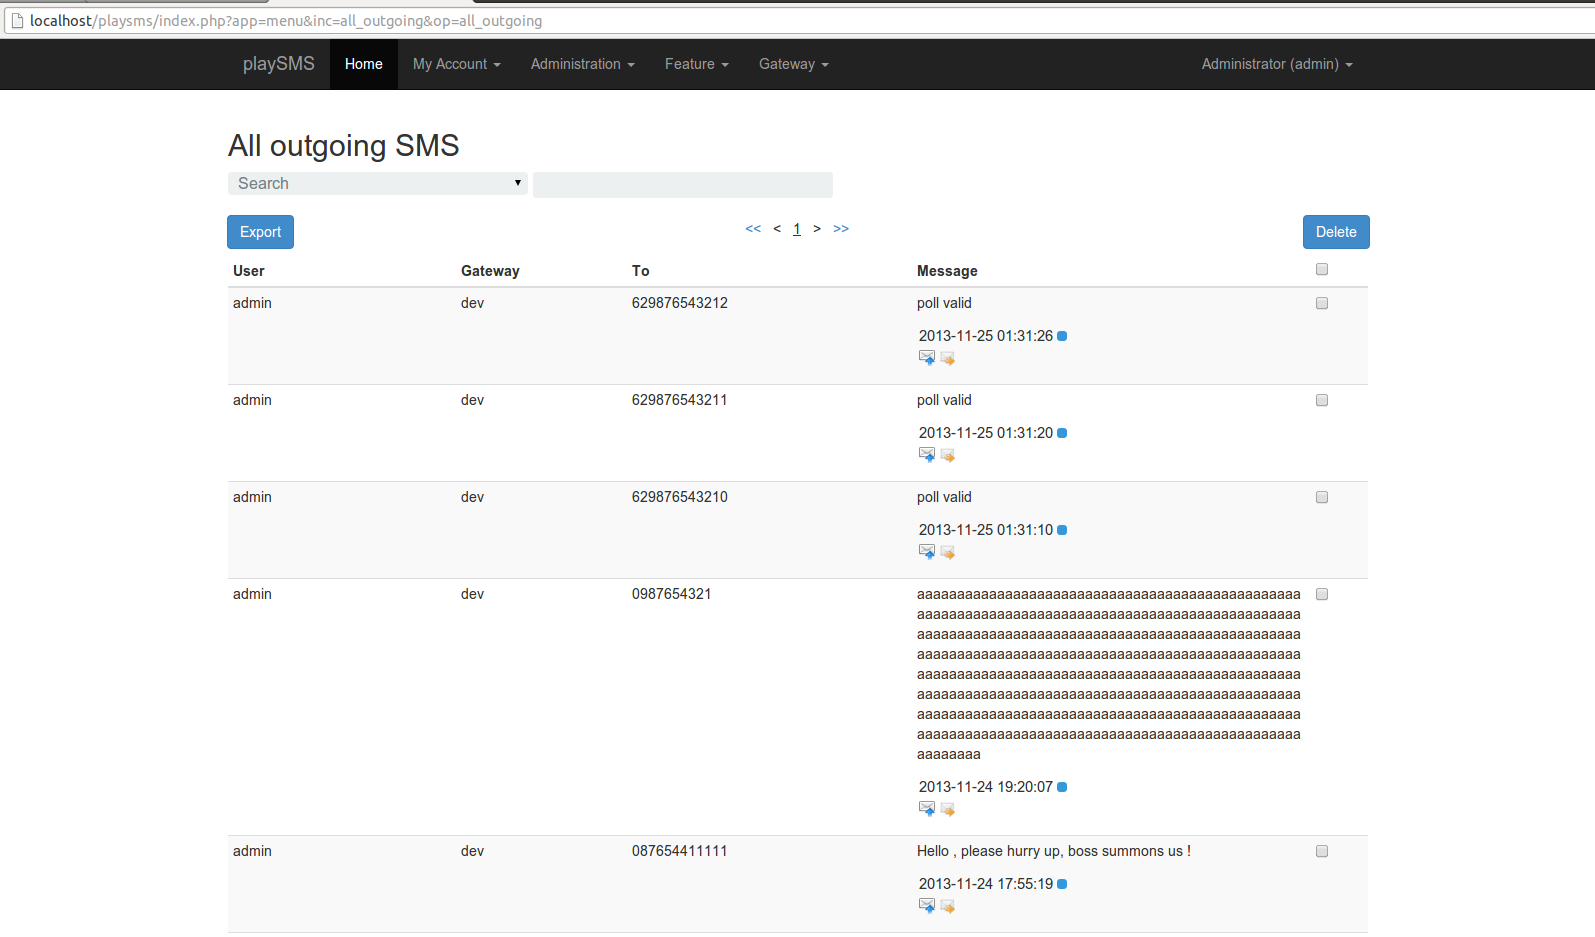Click blue status square beside 19:20:07 timestamp
The height and width of the screenshot is (937, 1595).
(1062, 787)
